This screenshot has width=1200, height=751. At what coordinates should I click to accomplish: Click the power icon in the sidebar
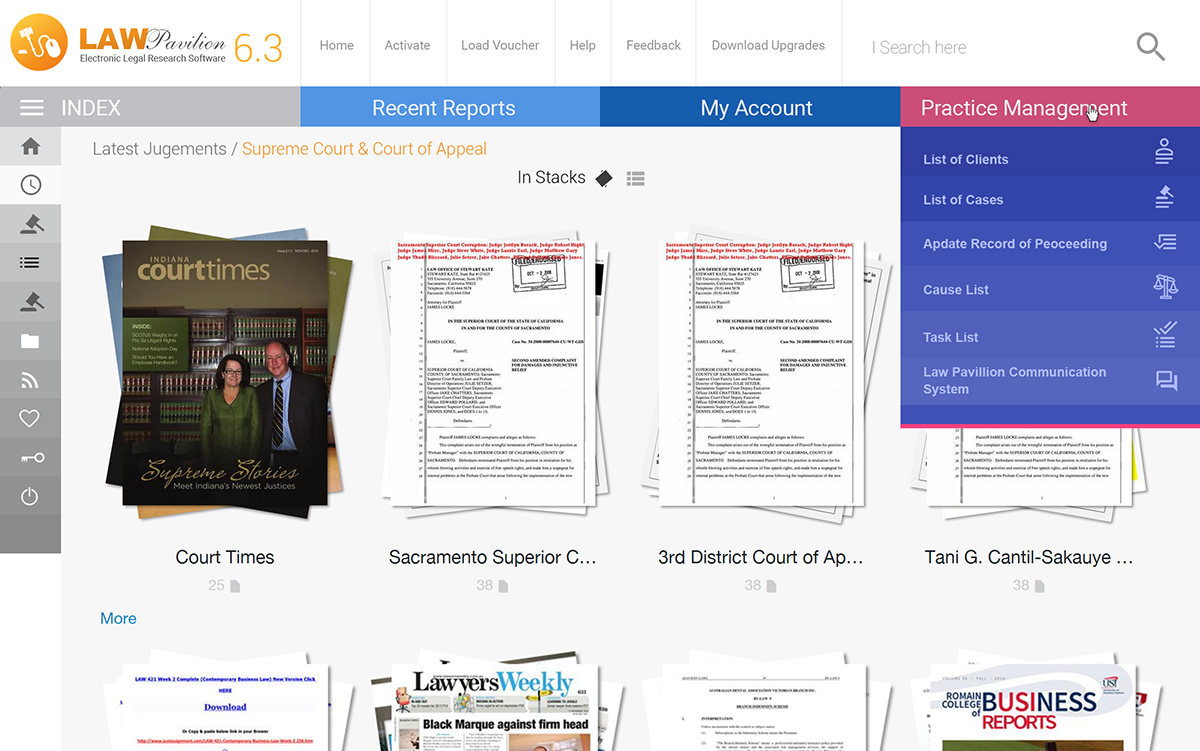tap(30, 496)
